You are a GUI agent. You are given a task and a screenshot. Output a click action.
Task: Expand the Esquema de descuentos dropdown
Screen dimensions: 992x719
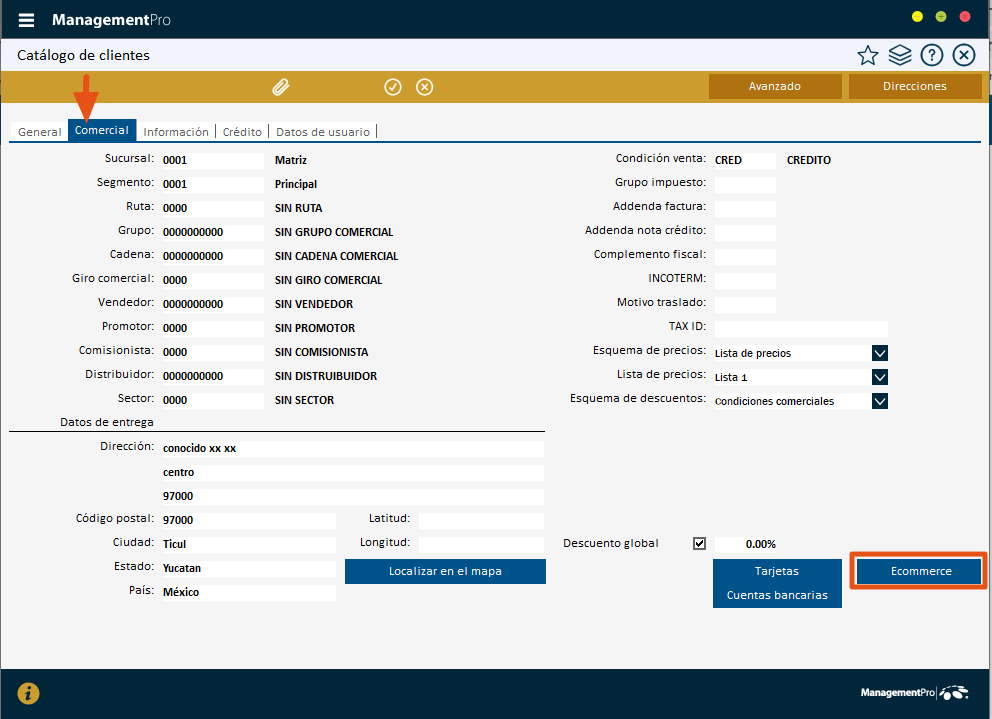click(x=879, y=401)
